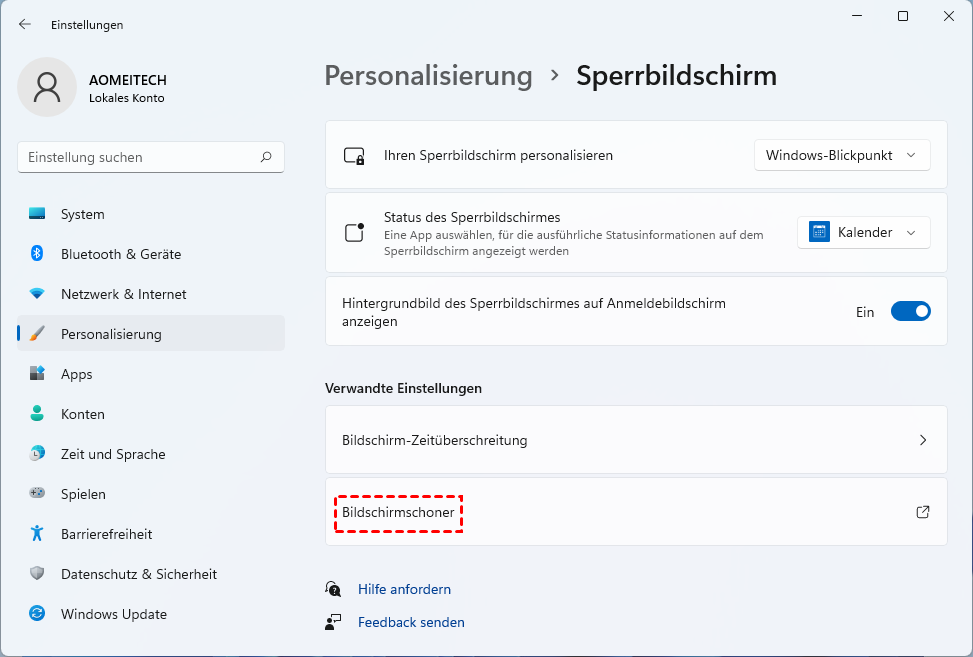973x657 pixels.
Task: Click the back arrow in the title bar
Action: pyautogui.click(x=25, y=24)
